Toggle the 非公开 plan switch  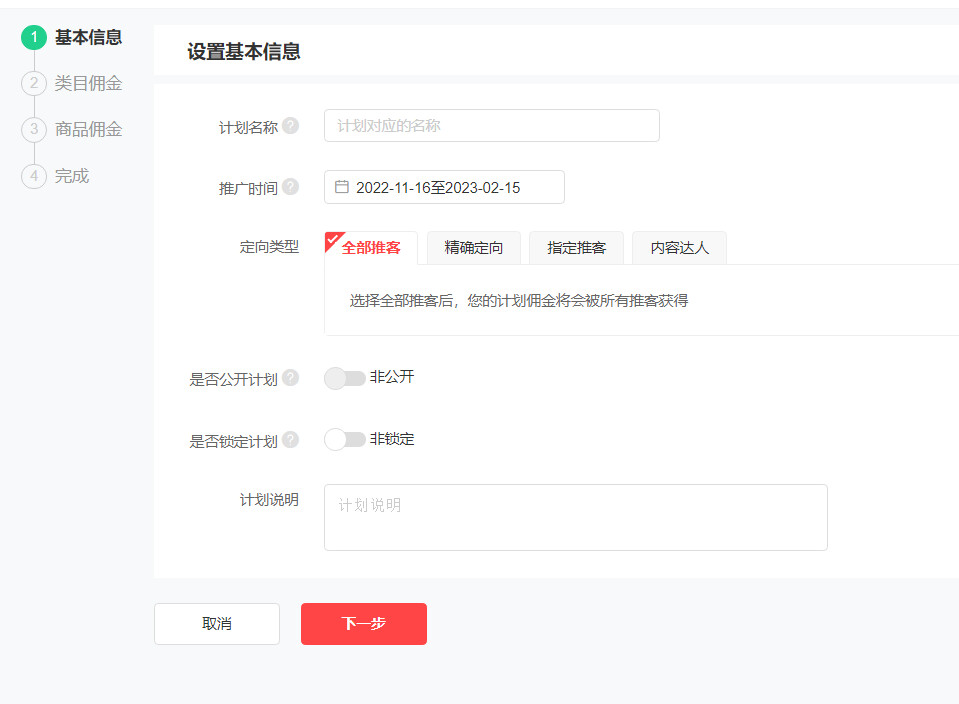(345, 378)
